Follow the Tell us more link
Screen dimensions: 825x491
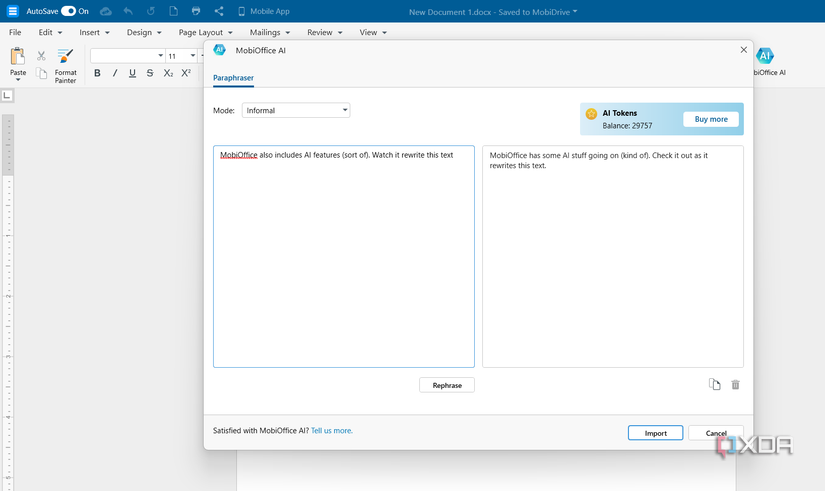(x=331, y=430)
